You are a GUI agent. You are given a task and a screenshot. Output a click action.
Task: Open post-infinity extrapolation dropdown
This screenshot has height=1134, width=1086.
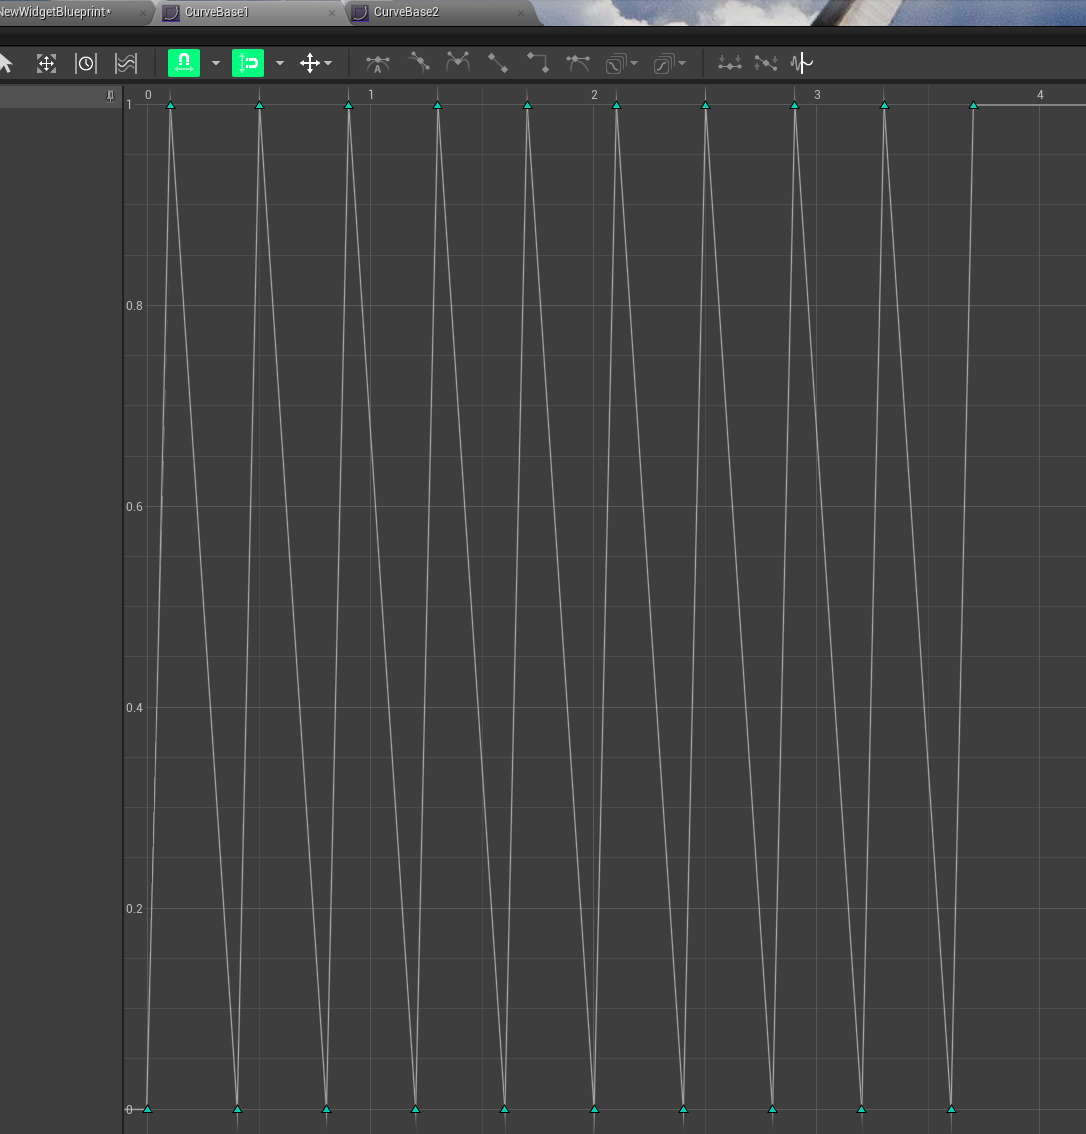[x=670, y=64]
